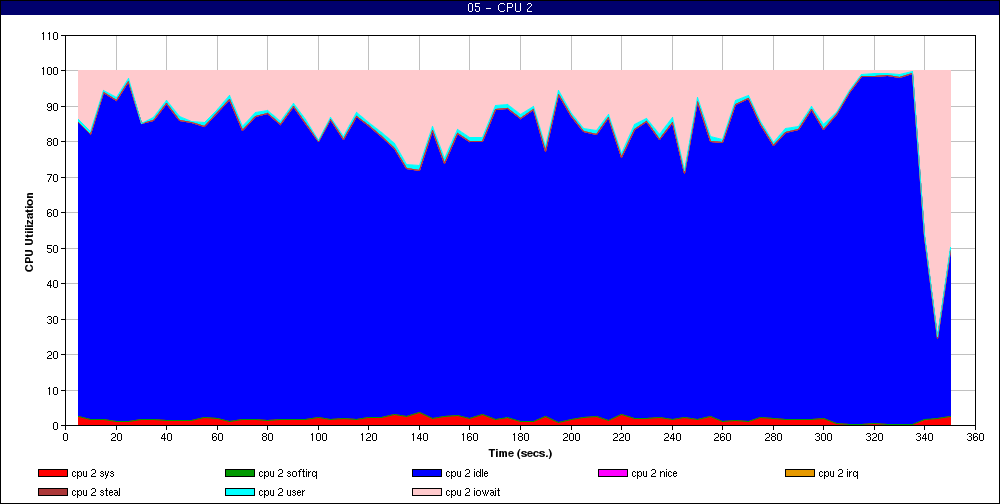Screen dimensions: 1000x504
Task: Click the x-axis tick label 340
Action: point(925,437)
